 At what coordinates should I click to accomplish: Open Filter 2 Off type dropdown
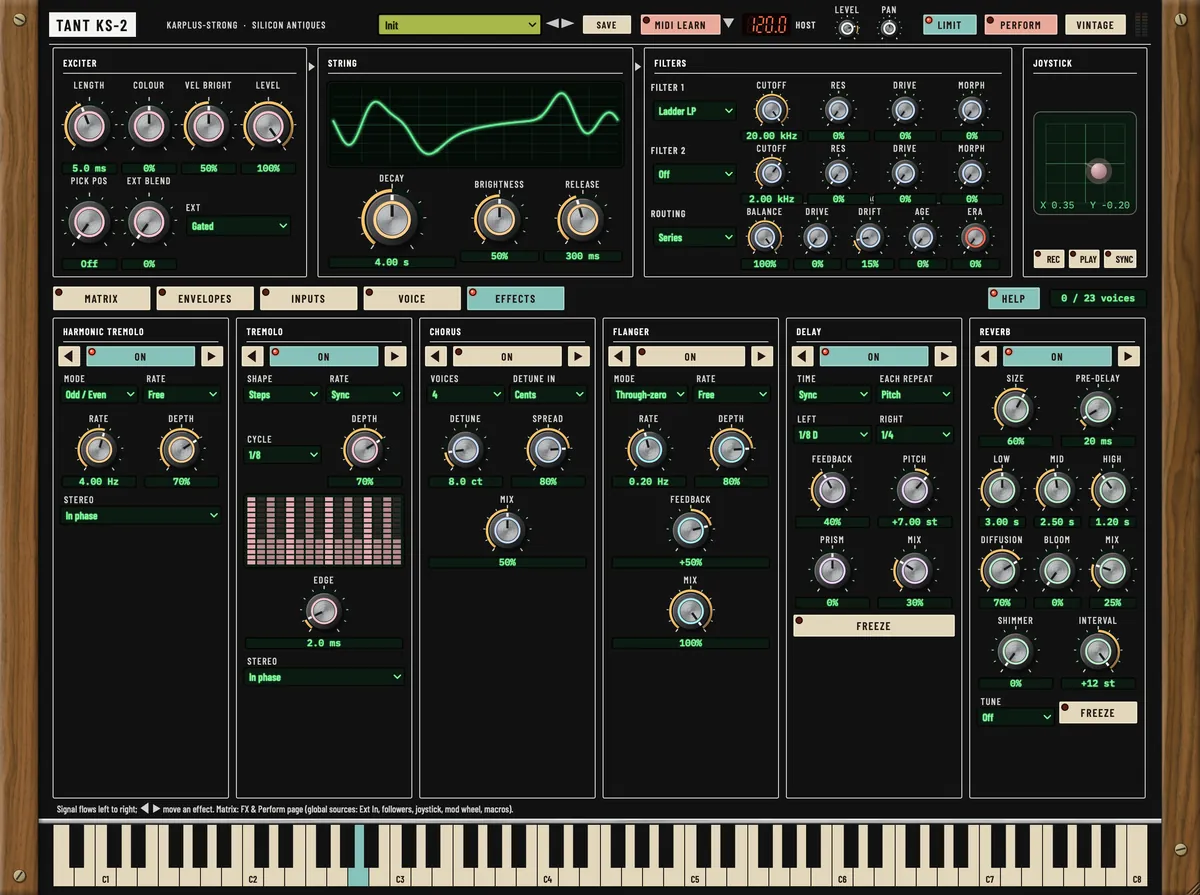[x=695, y=174]
